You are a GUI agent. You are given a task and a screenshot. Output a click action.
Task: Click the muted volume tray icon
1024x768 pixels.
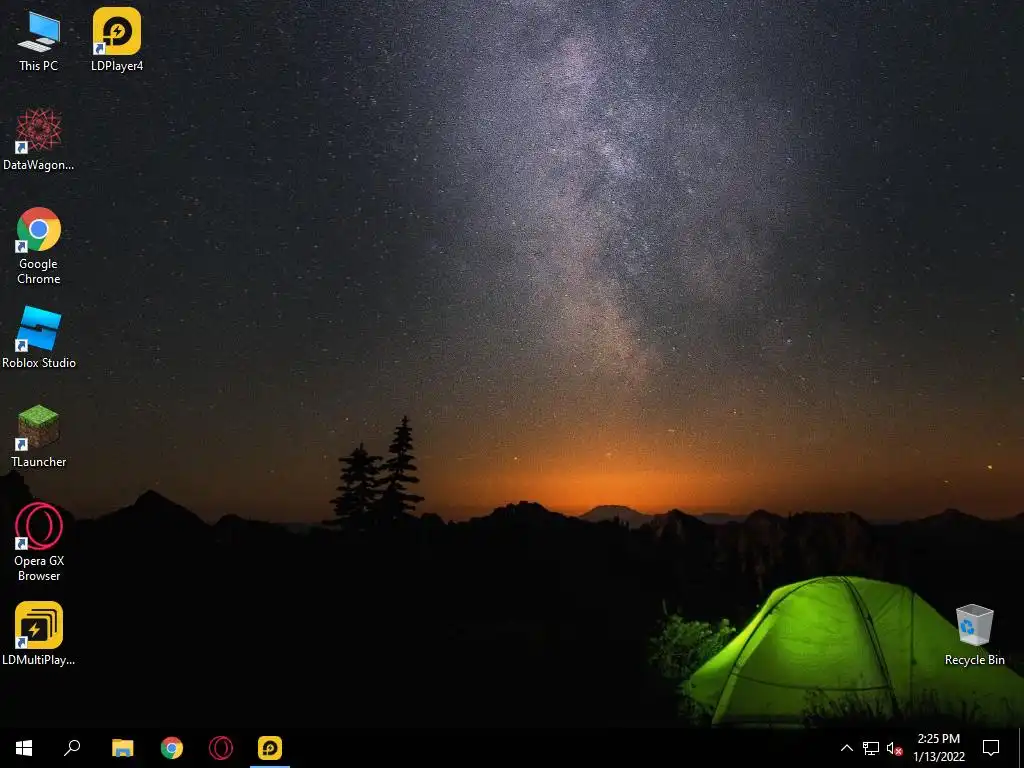tap(894, 748)
